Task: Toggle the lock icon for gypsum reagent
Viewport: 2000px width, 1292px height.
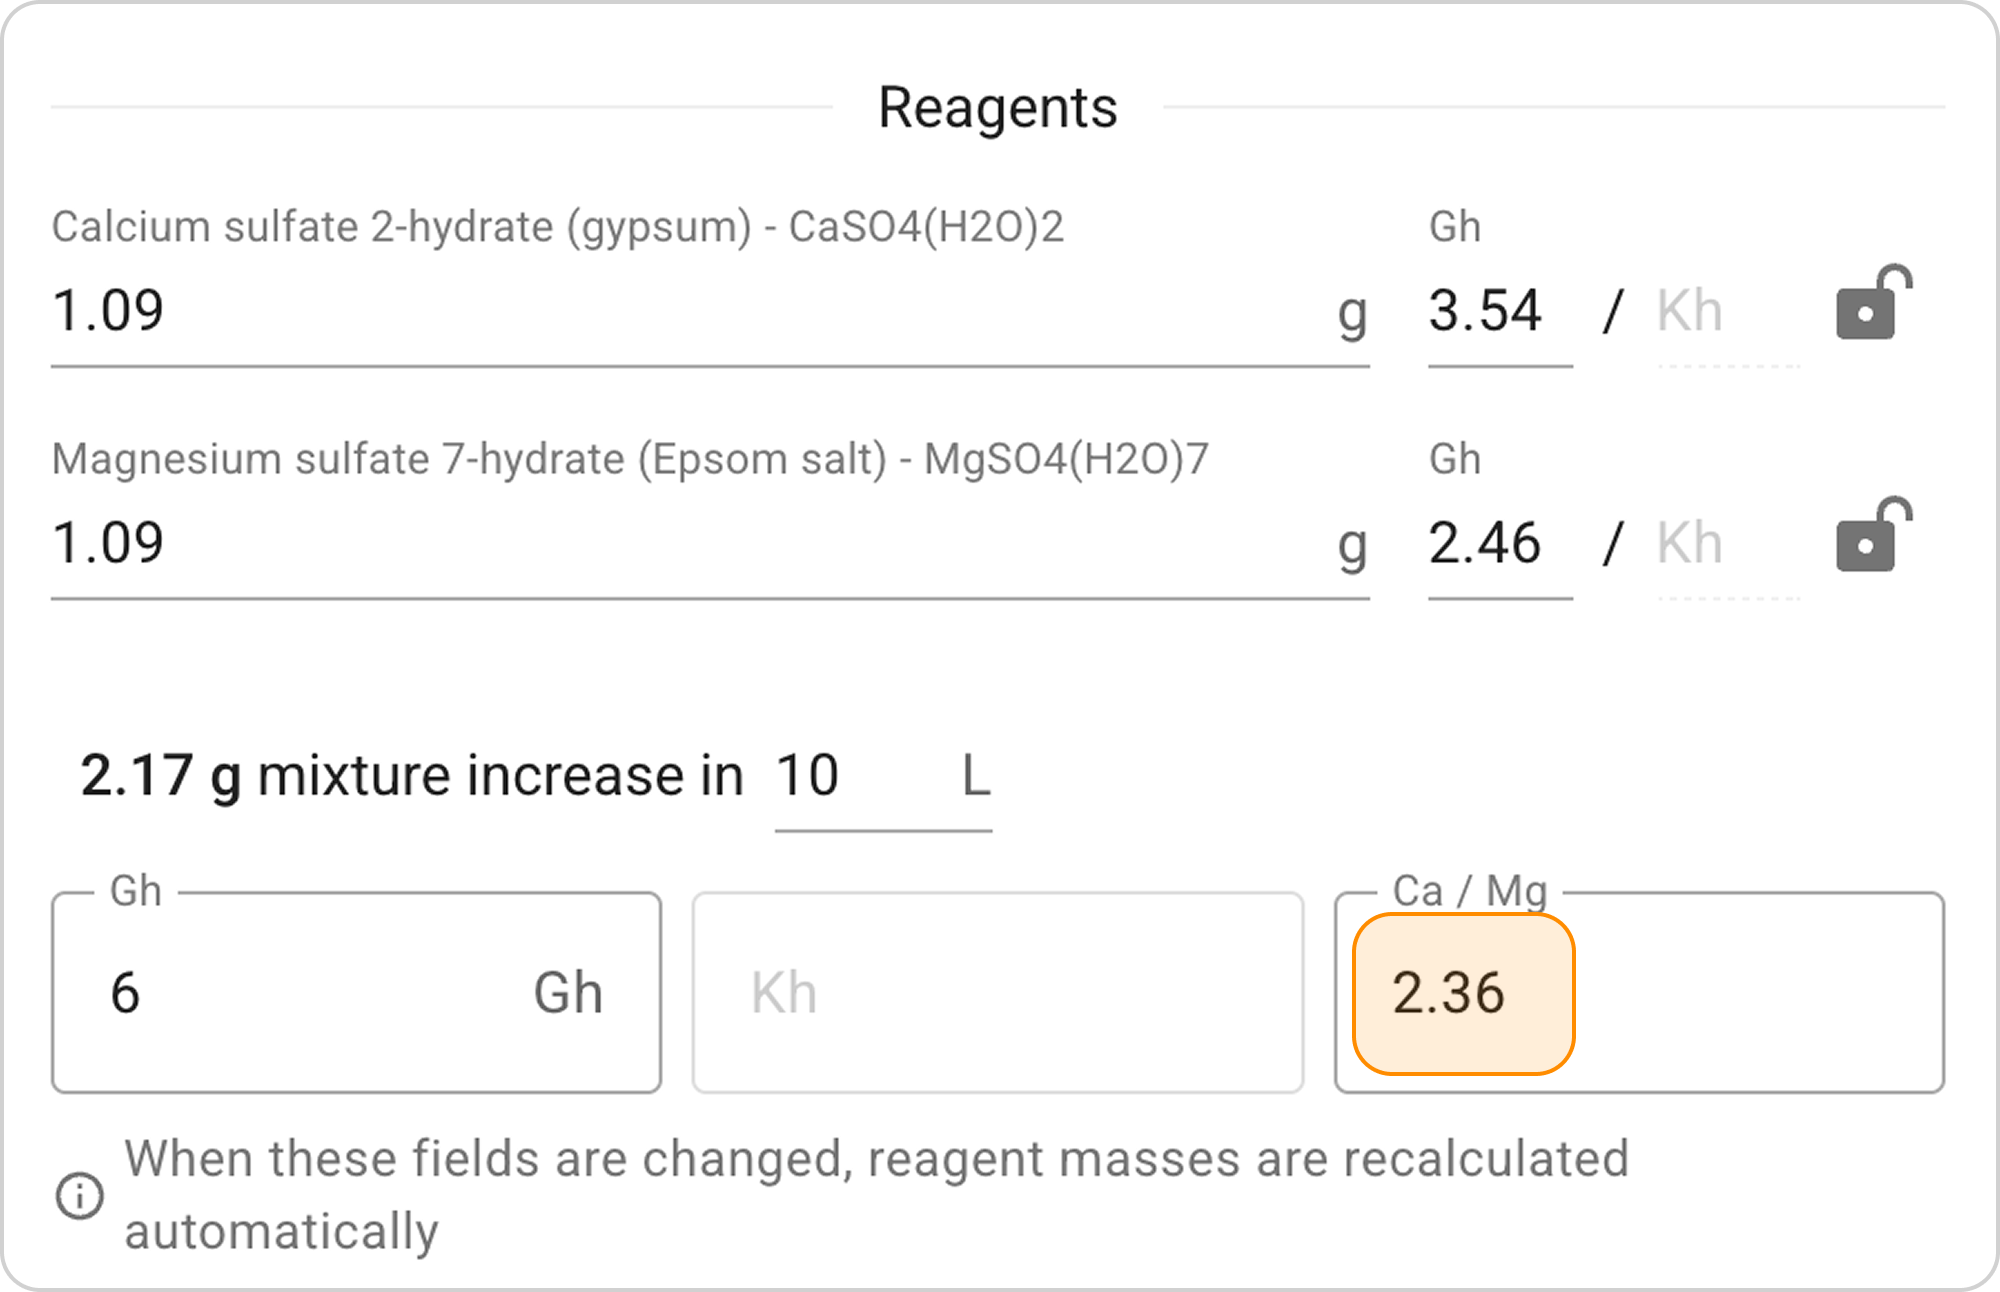Action: [x=1872, y=304]
